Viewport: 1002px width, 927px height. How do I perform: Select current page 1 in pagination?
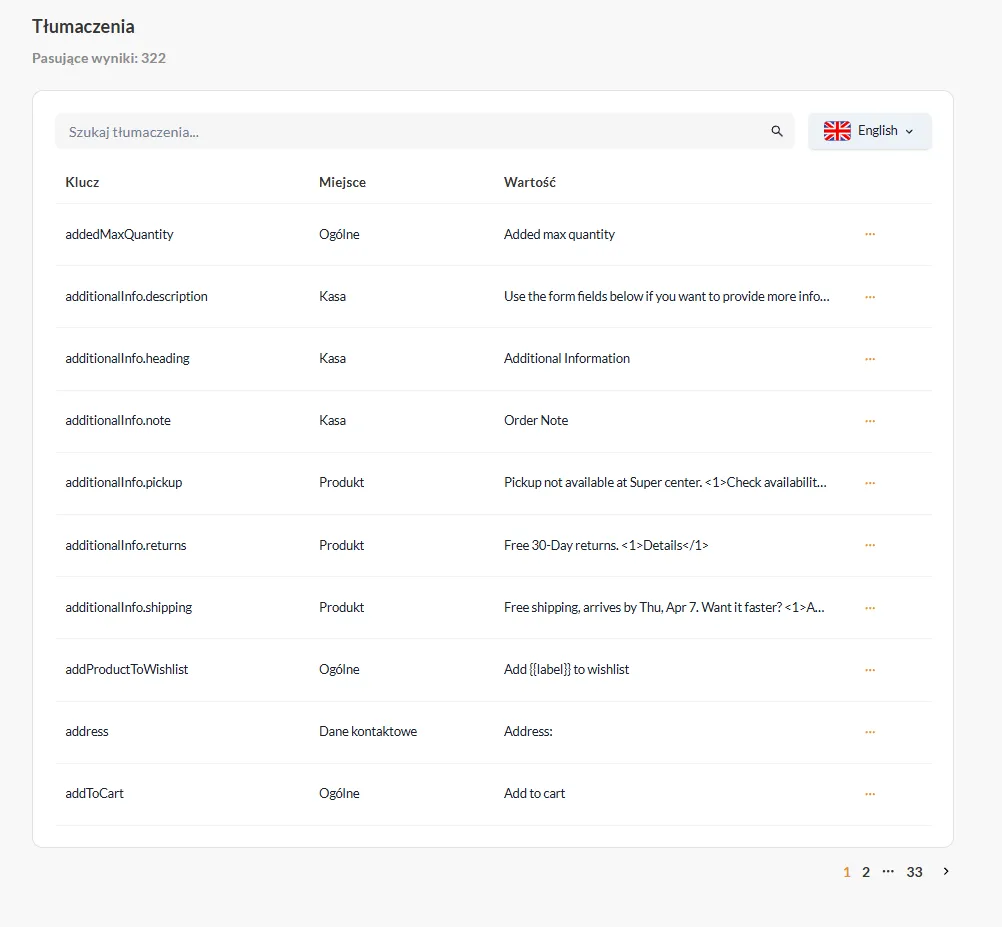tap(847, 872)
